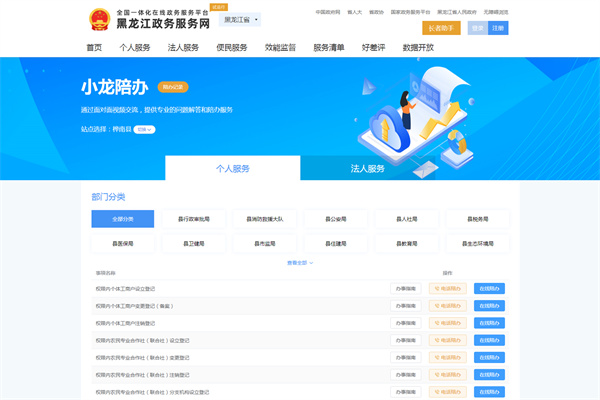Click 在线陪办 for 个体工商户变更登记（备案）
The image size is (600, 400).
click(x=489, y=306)
